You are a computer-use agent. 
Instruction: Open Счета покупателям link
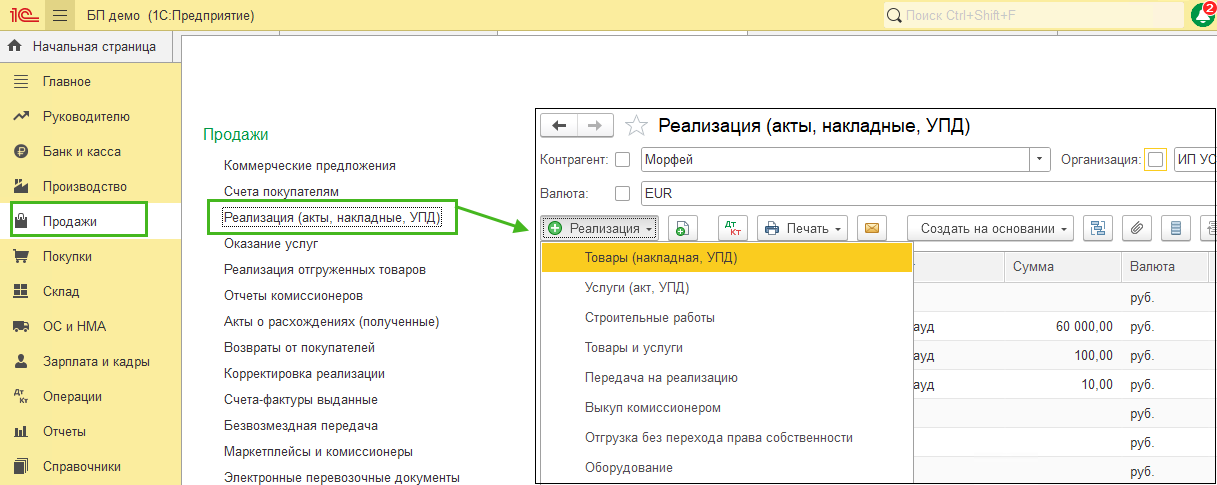coord(282,191)
